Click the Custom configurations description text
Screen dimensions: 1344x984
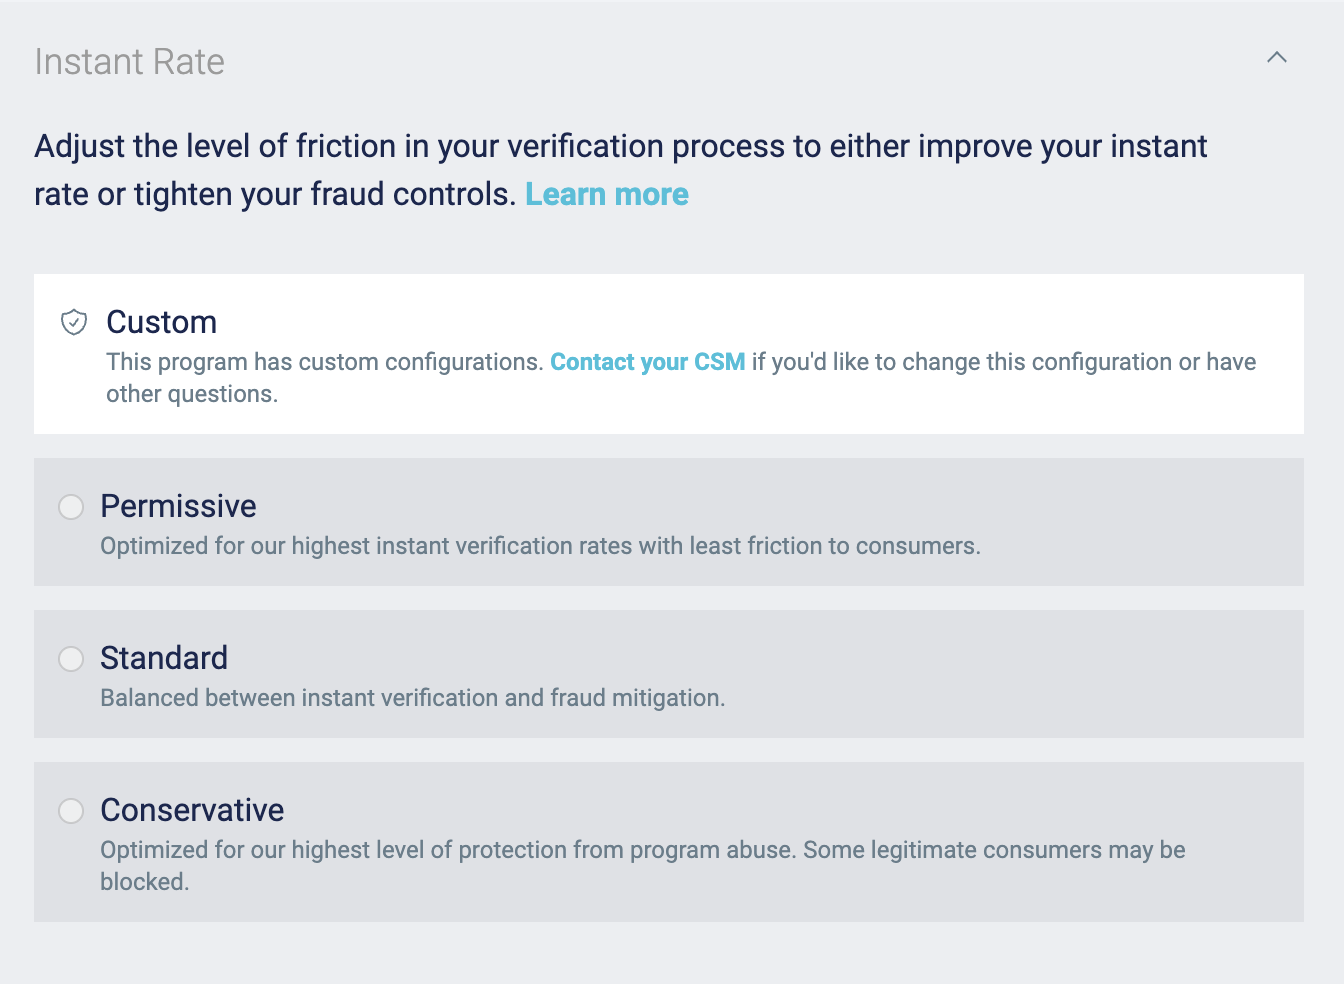[325, 362]
